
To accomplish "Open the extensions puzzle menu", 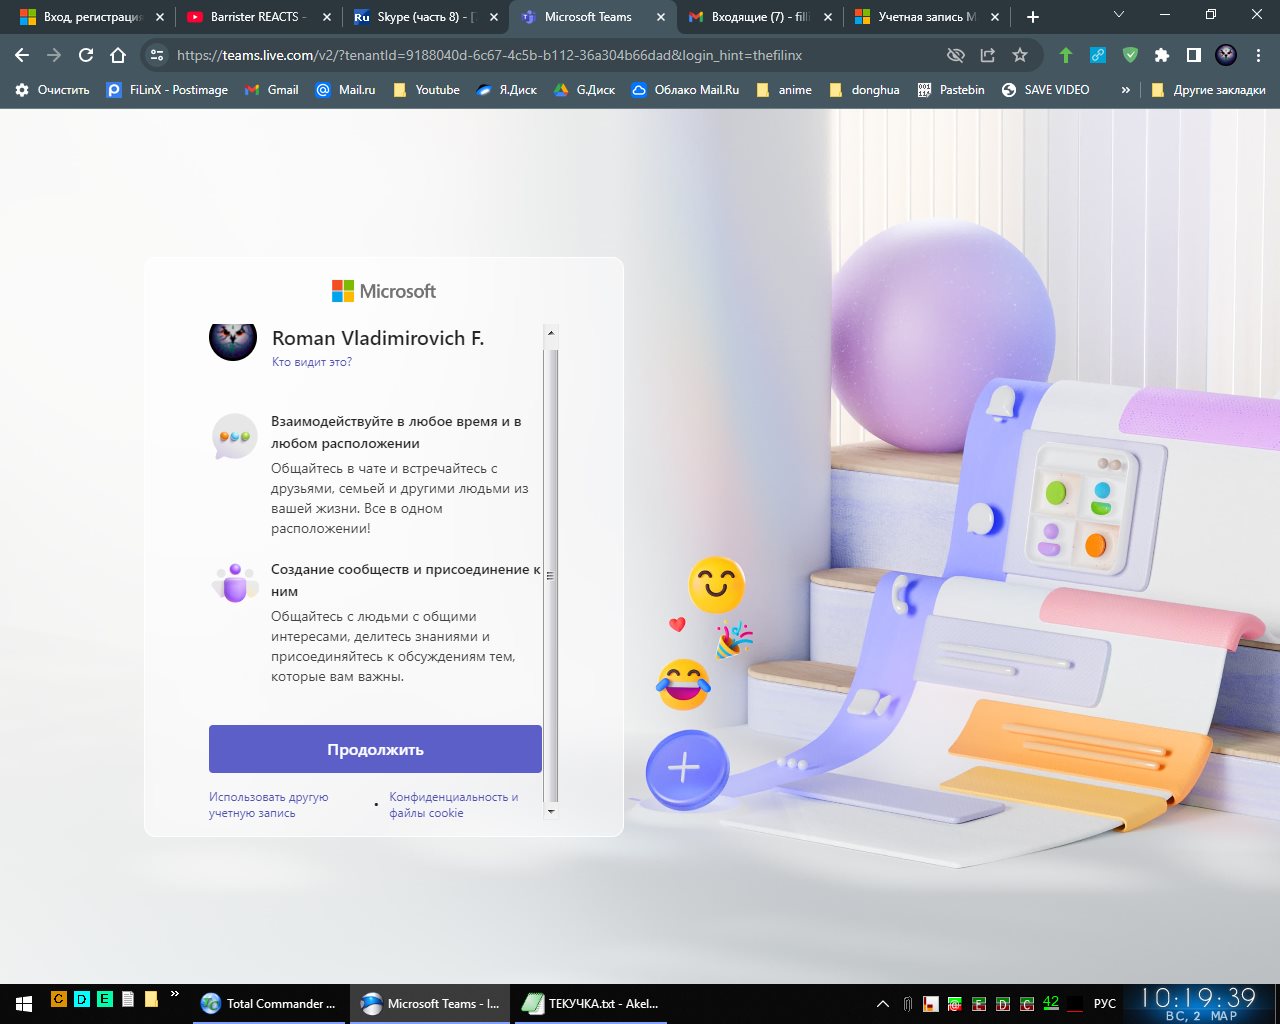I will (x=1162, y=55).
